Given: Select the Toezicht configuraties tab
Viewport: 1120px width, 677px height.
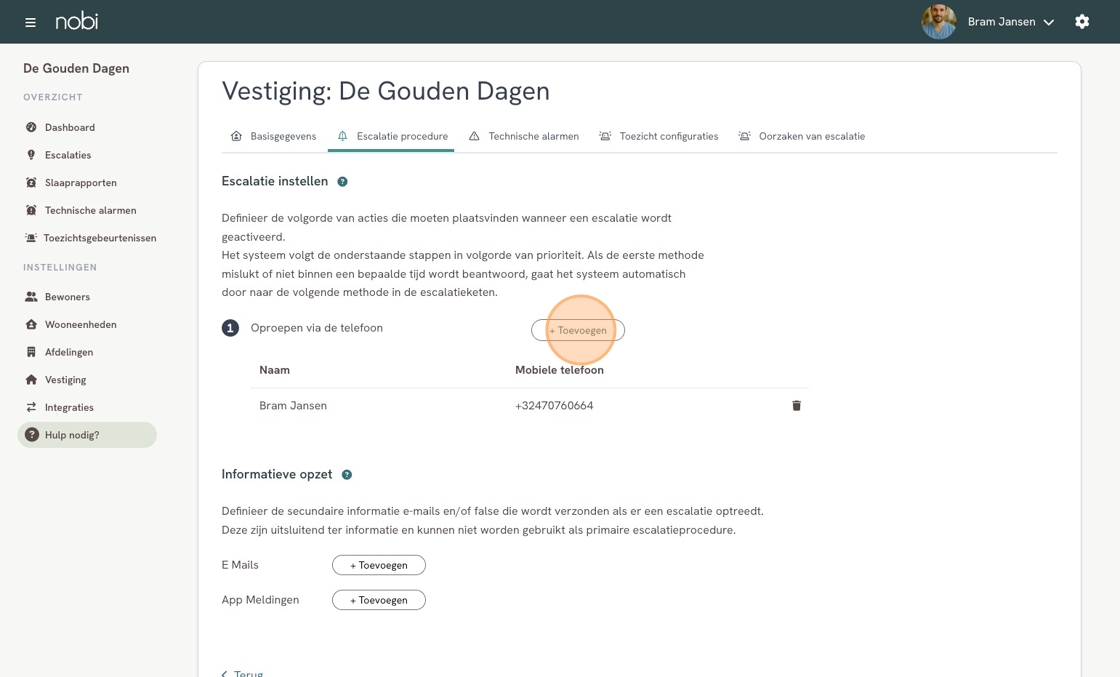Looking at the screenshot, I should [658, 136].
